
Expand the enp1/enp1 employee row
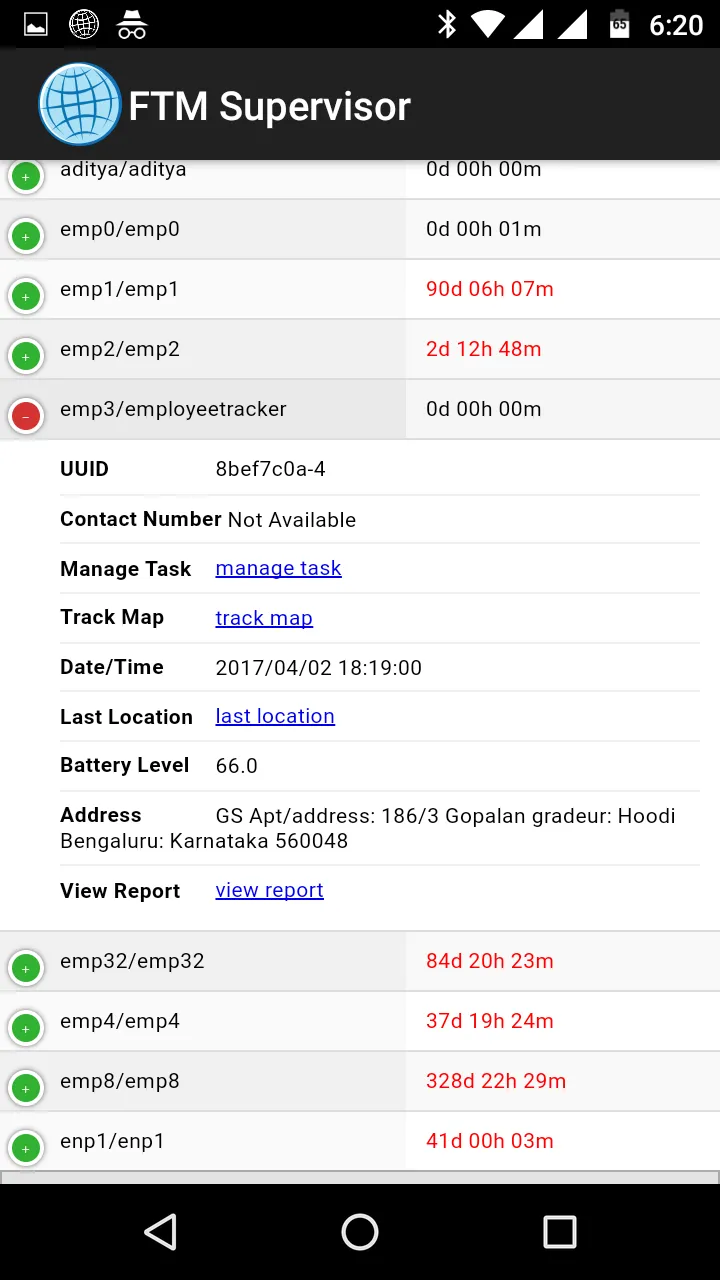[26, 1148]
